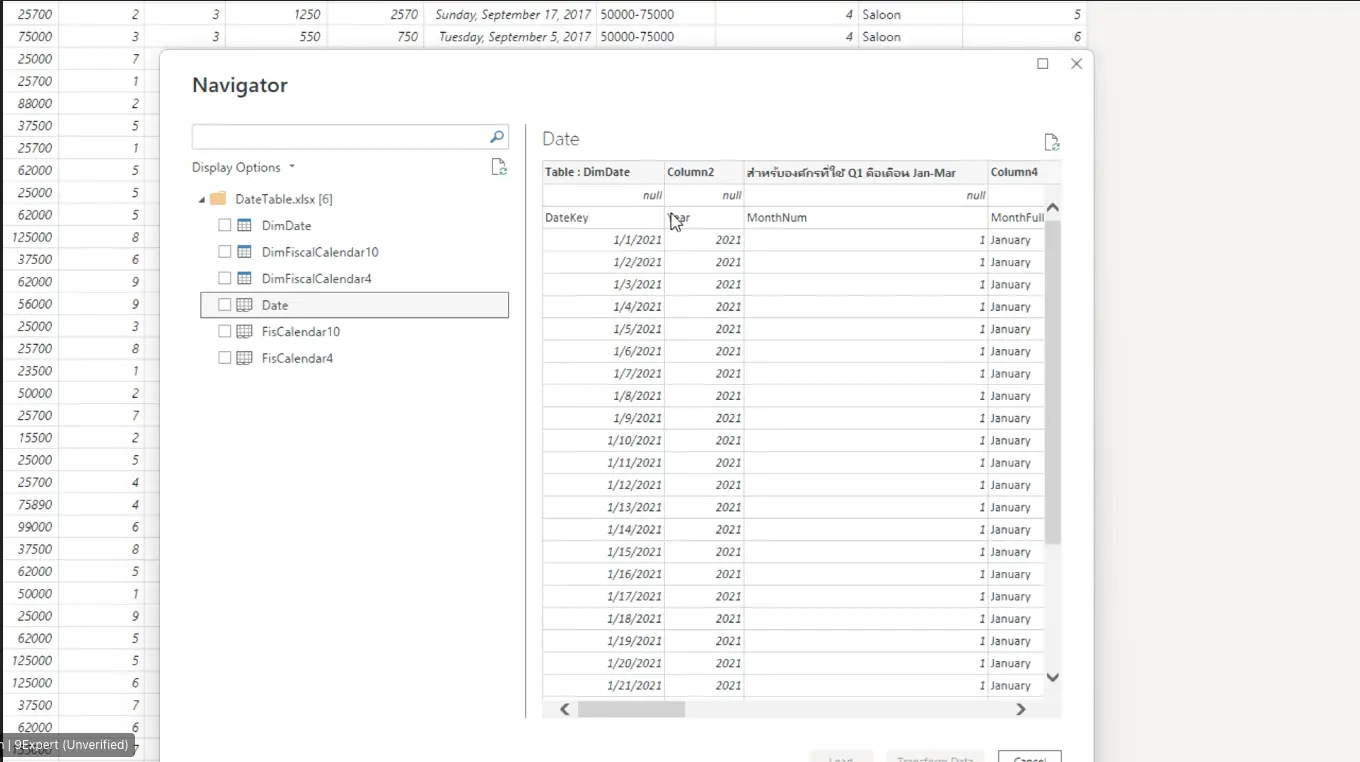Click the Date preview title
This screenshot has width=1360, height=762.
(561, 139)
